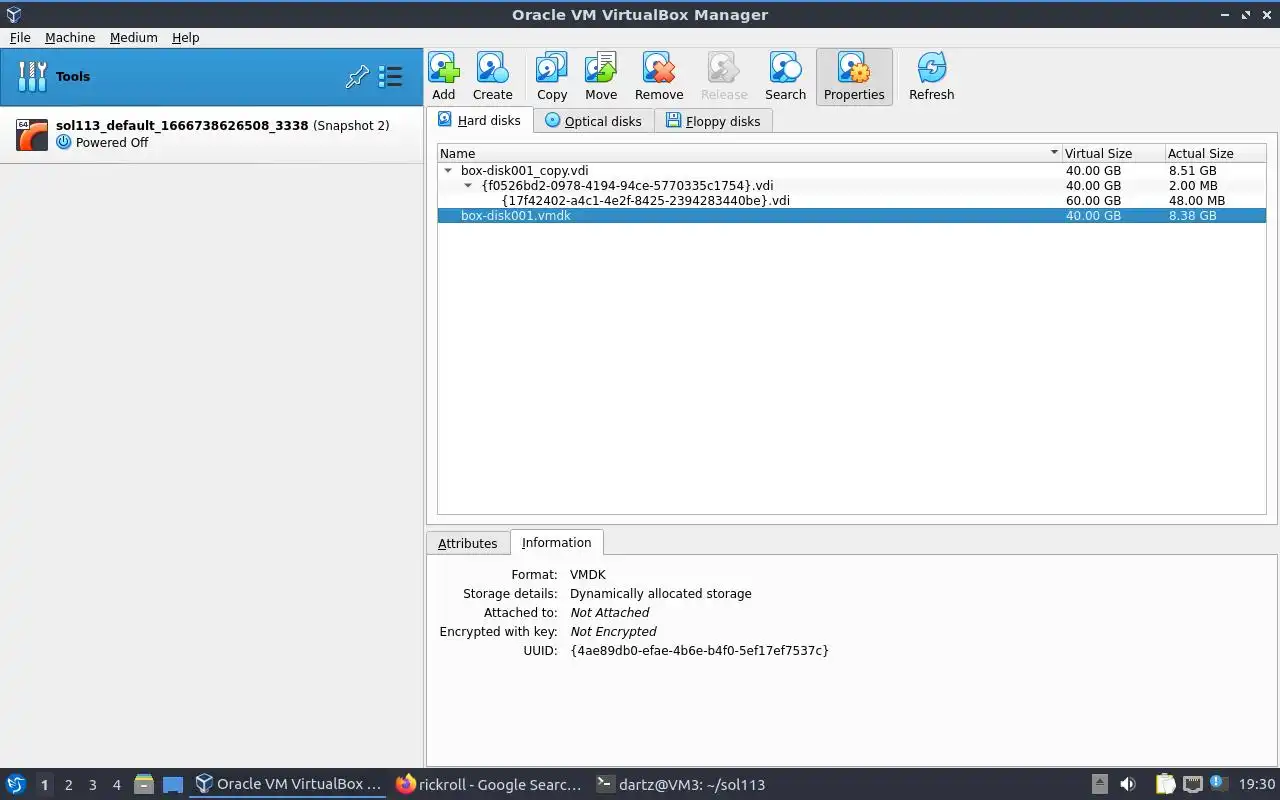1280x800 pixels.
Task: Click the Create disk toolbar icon
Action: [492, 77]
